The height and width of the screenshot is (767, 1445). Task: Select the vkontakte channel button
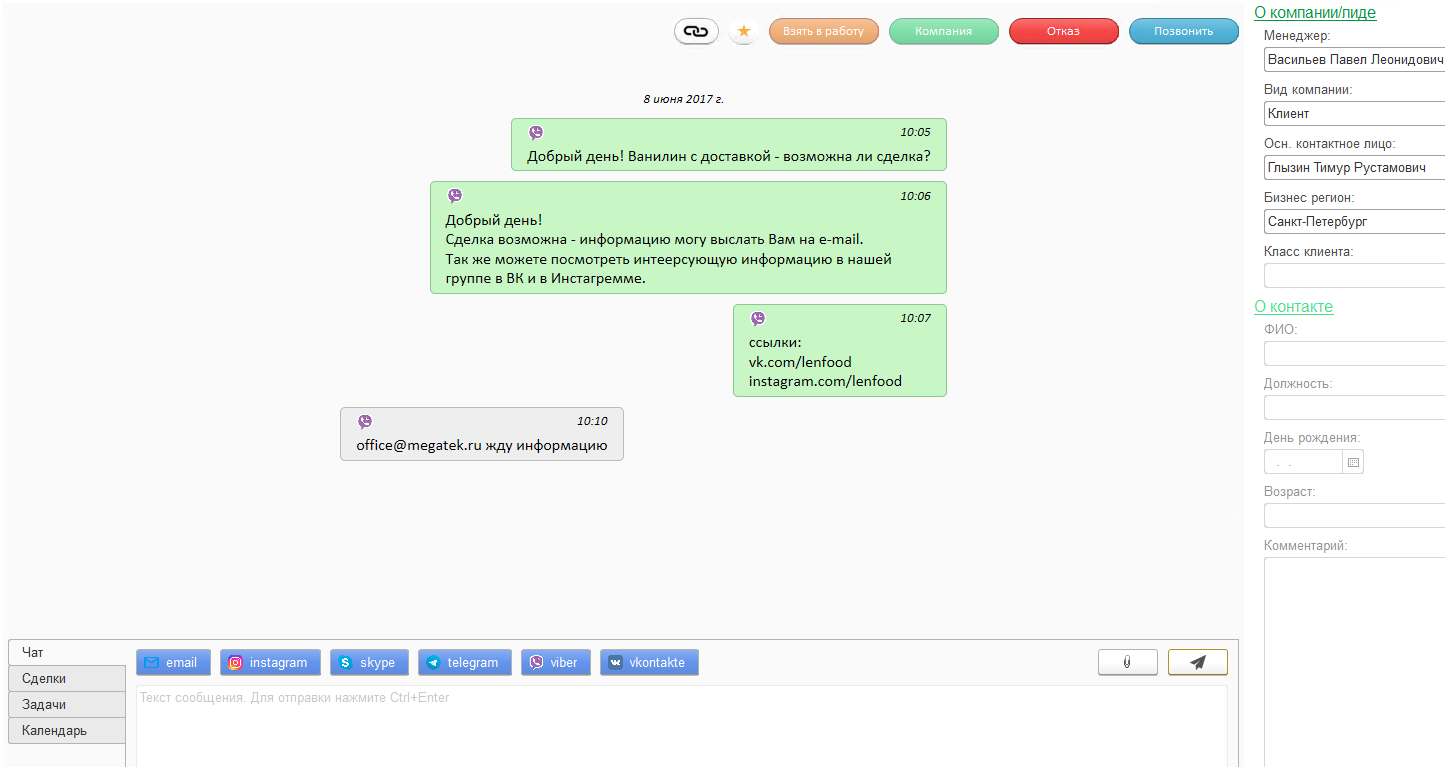click(649, 662)
